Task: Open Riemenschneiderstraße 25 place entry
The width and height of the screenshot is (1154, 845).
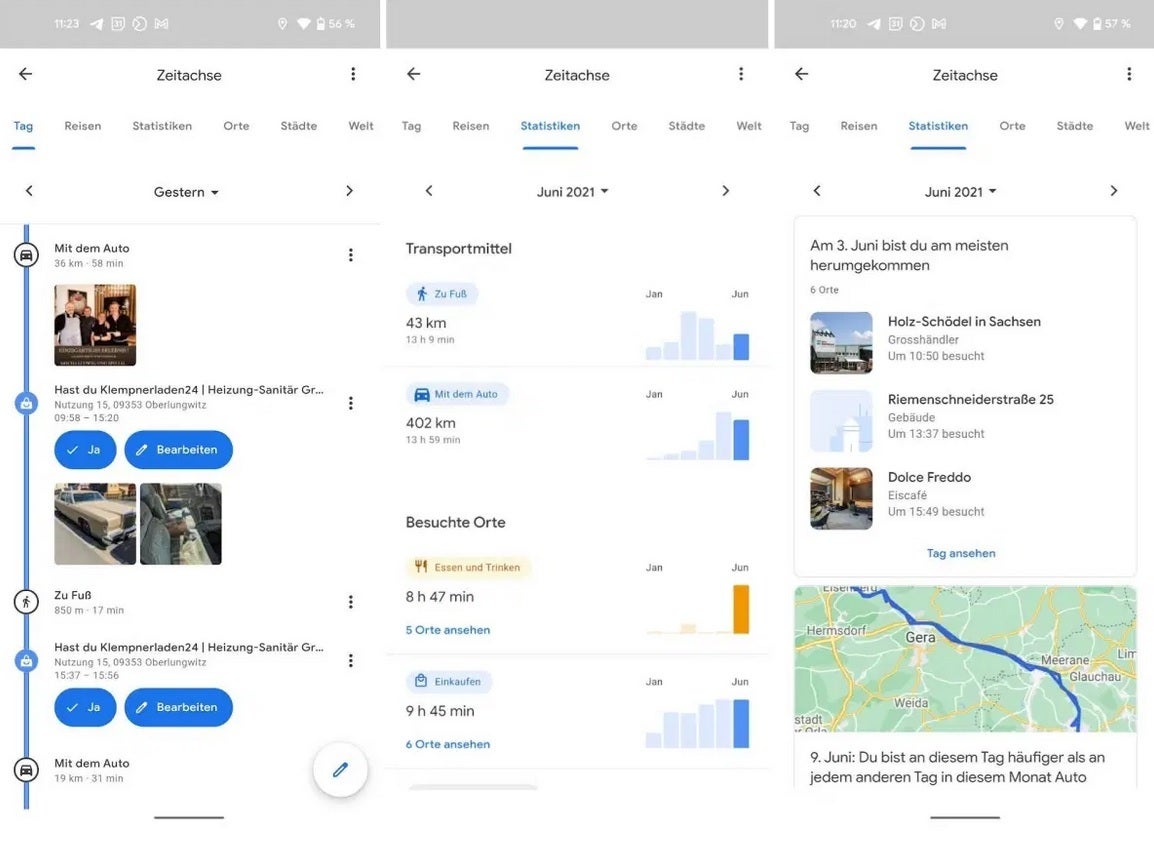Action: click(x=966, y=420)
